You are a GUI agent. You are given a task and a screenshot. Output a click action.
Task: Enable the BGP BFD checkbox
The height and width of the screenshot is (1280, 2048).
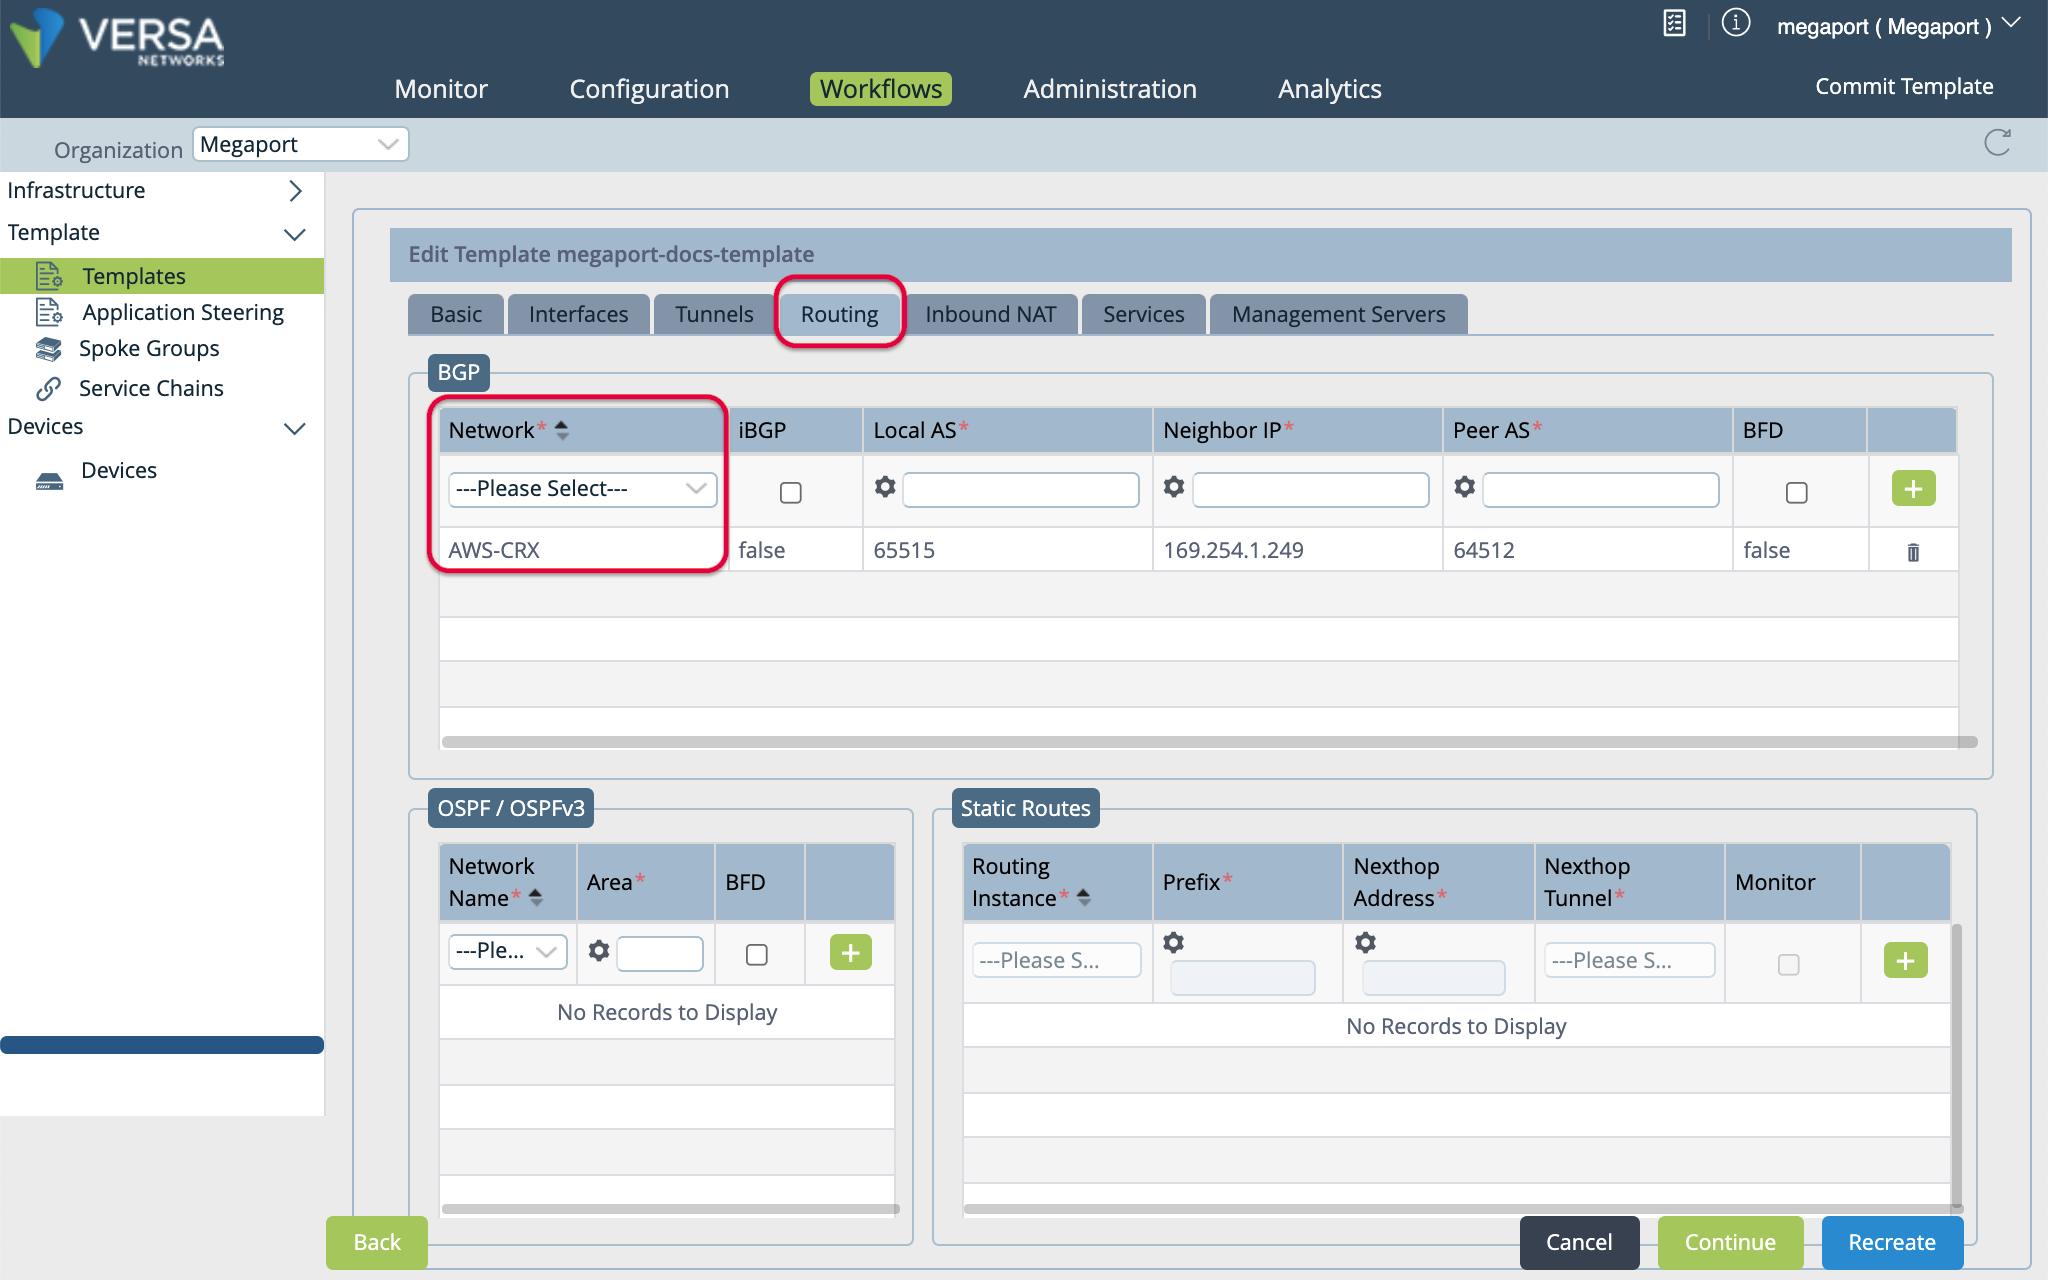click(x=1796, y=492)
